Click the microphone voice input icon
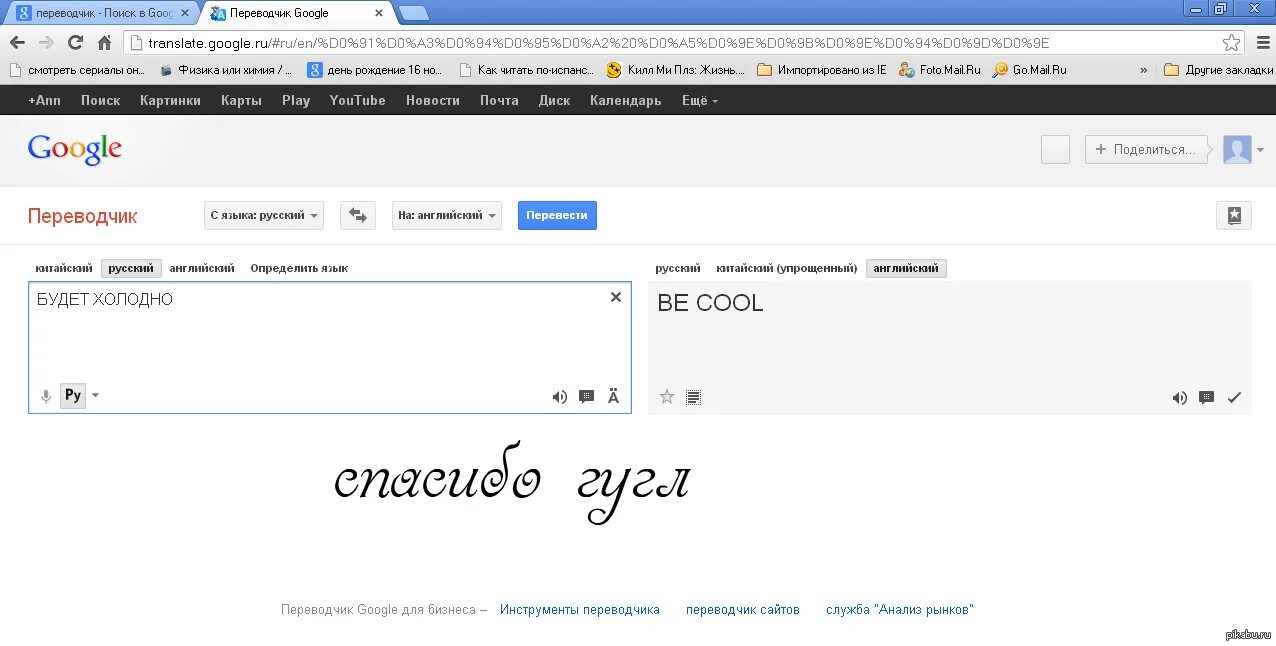The image size is (1276, 646). [x=45, y=396]
